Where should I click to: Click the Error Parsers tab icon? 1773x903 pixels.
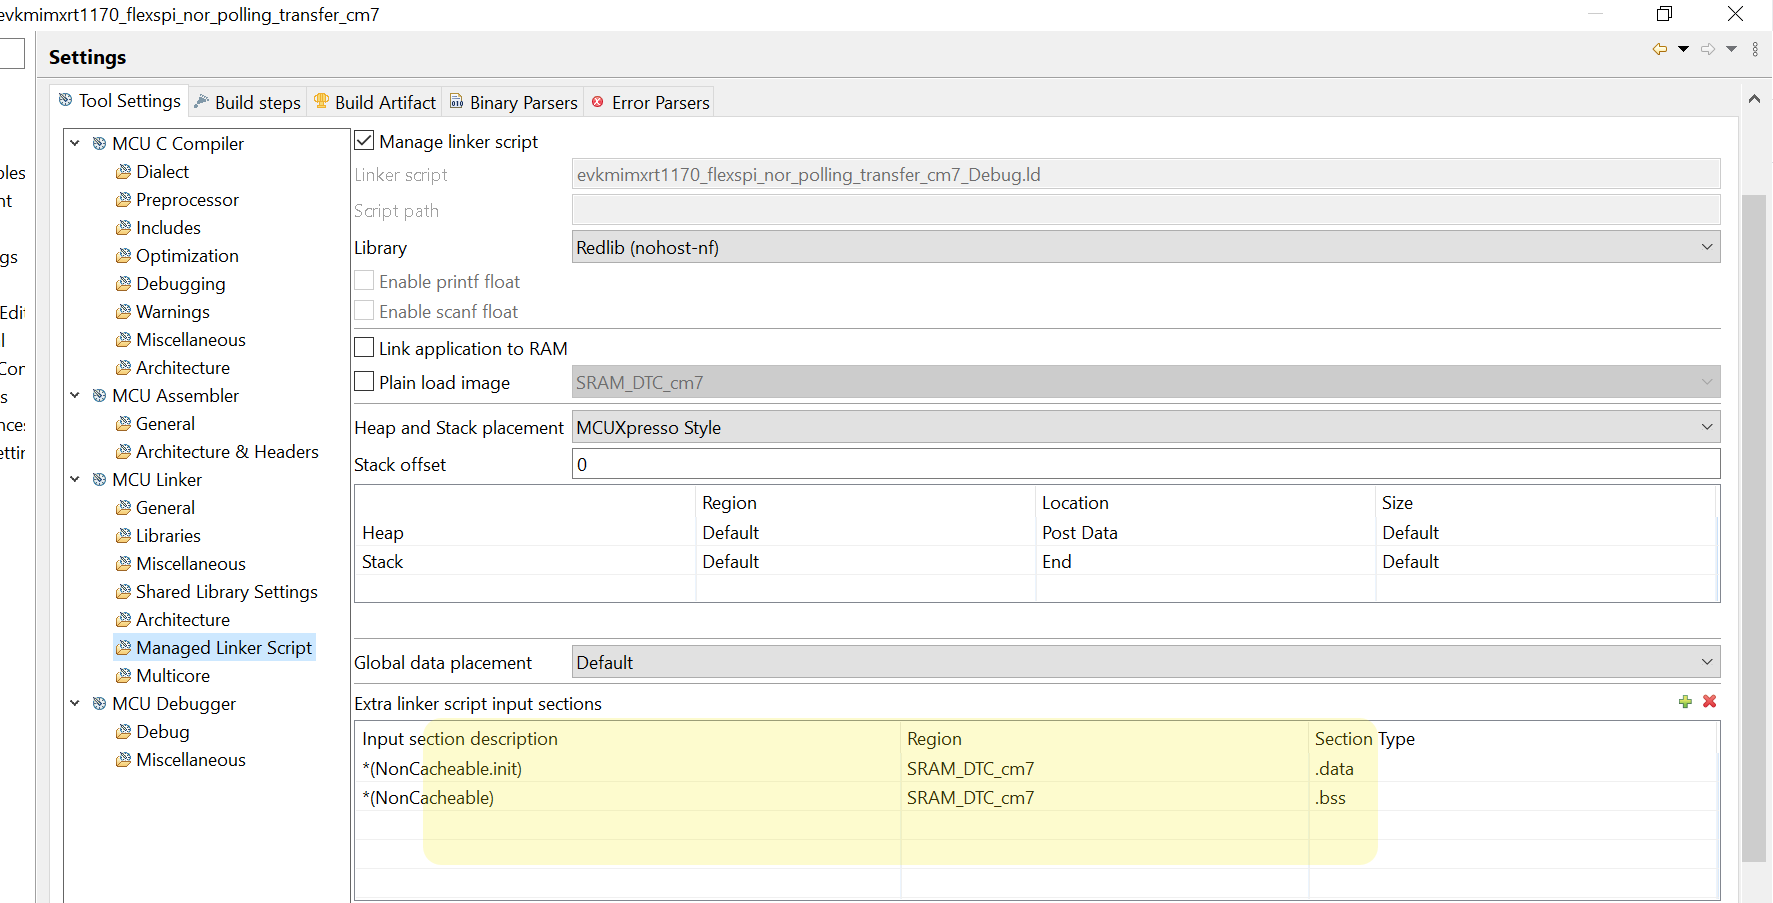[598, 102]
